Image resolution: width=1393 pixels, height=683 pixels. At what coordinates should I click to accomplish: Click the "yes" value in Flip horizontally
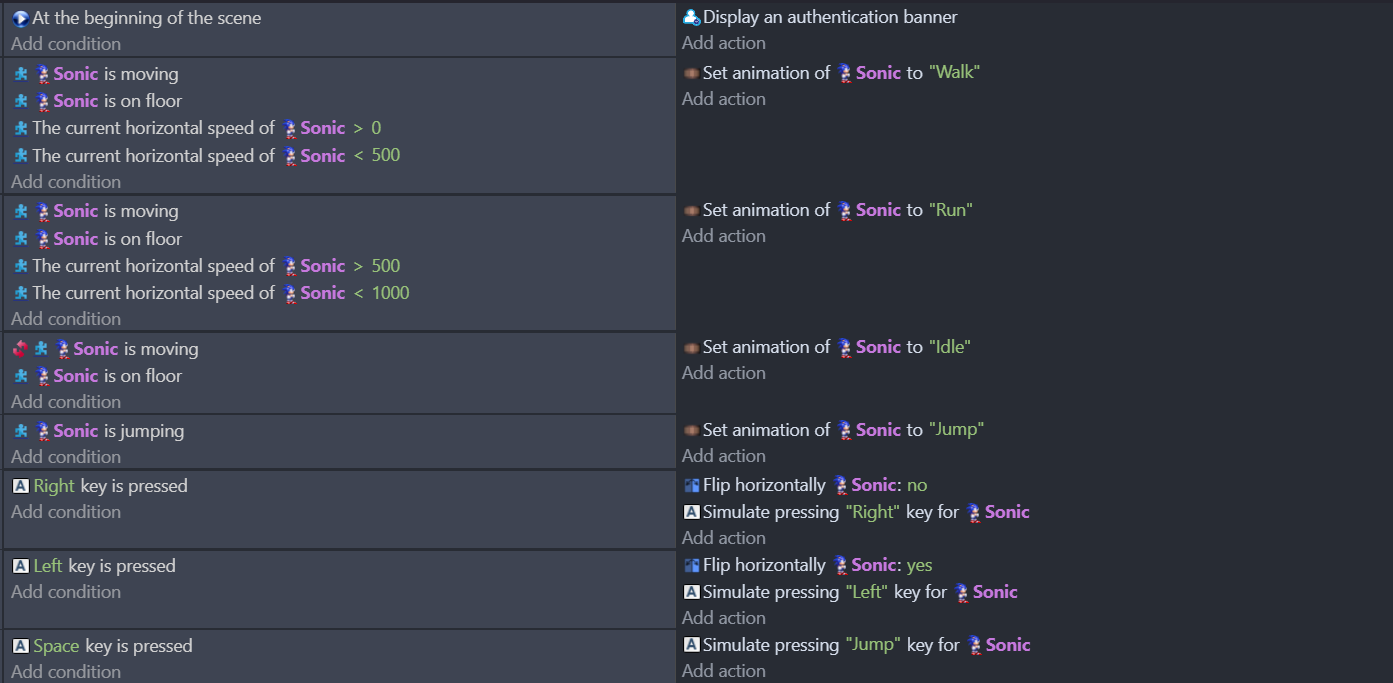[x=919, y=565]
